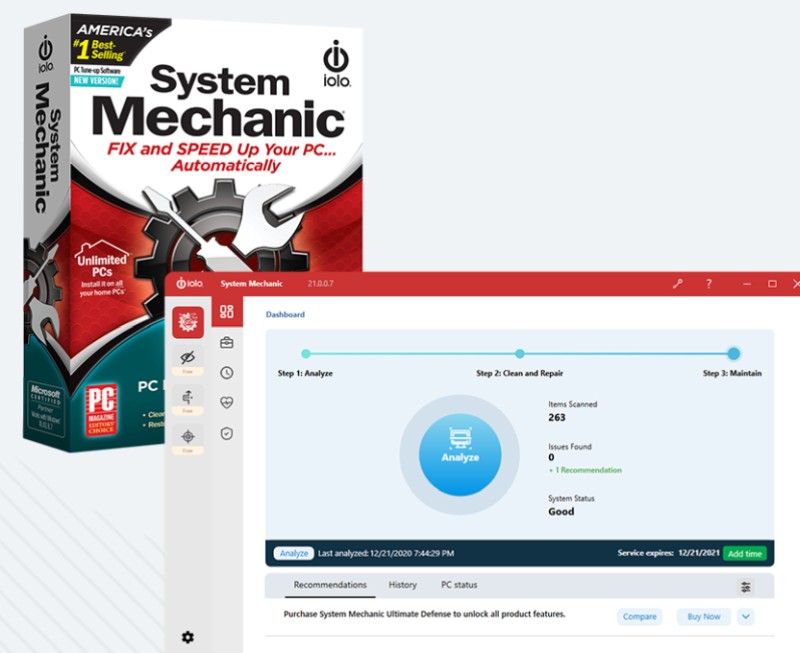The image size is (800, 653).
Task: Open the Toolbox briefcase icon
Action: [x=227, y=342]
